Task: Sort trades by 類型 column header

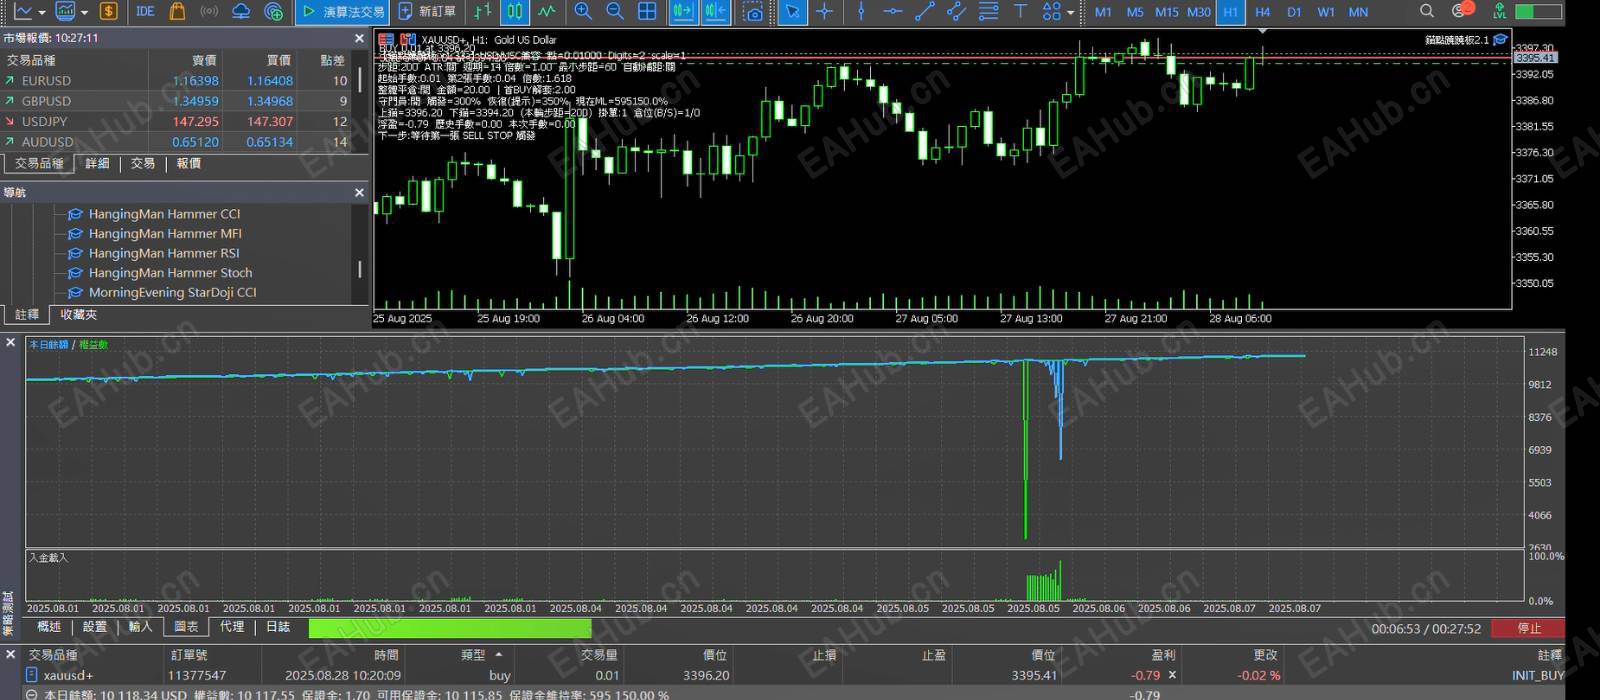Action: click(x=473, y=655)
